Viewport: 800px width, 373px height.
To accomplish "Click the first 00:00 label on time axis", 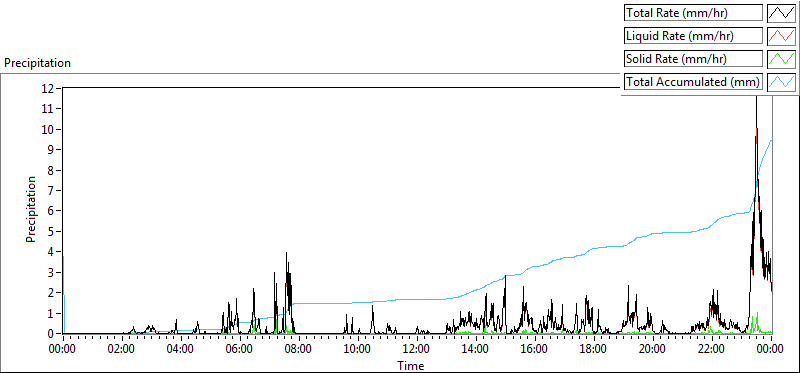I will pos(63,350).
